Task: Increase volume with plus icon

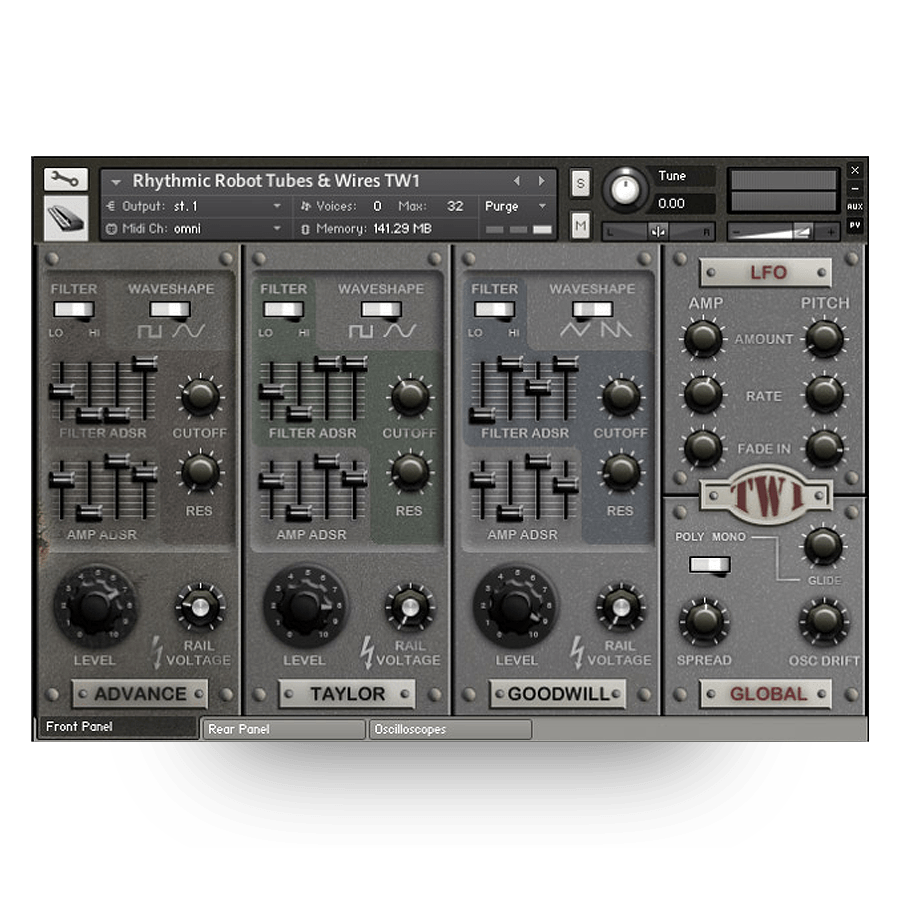Action: [831, 232]
